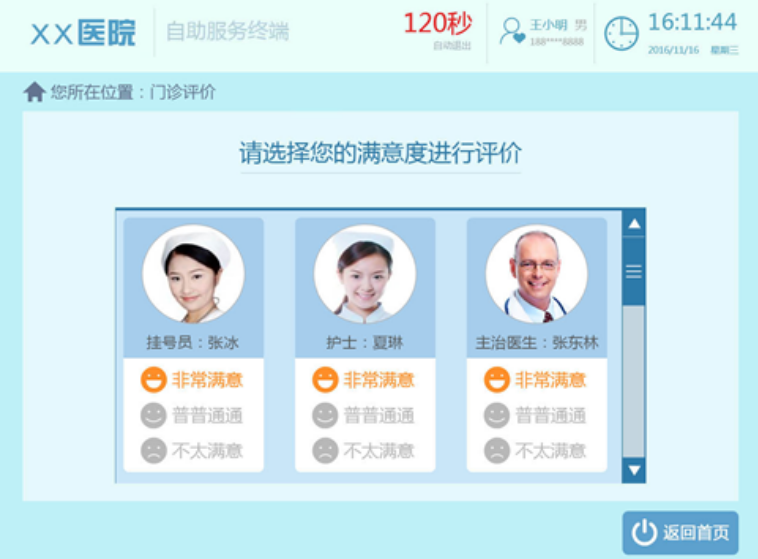This screenshot has width=758, height=559.
Task: Select neutral face icon for nurse 夏琳
Action: pyautogui.click(x=325, y=415)
